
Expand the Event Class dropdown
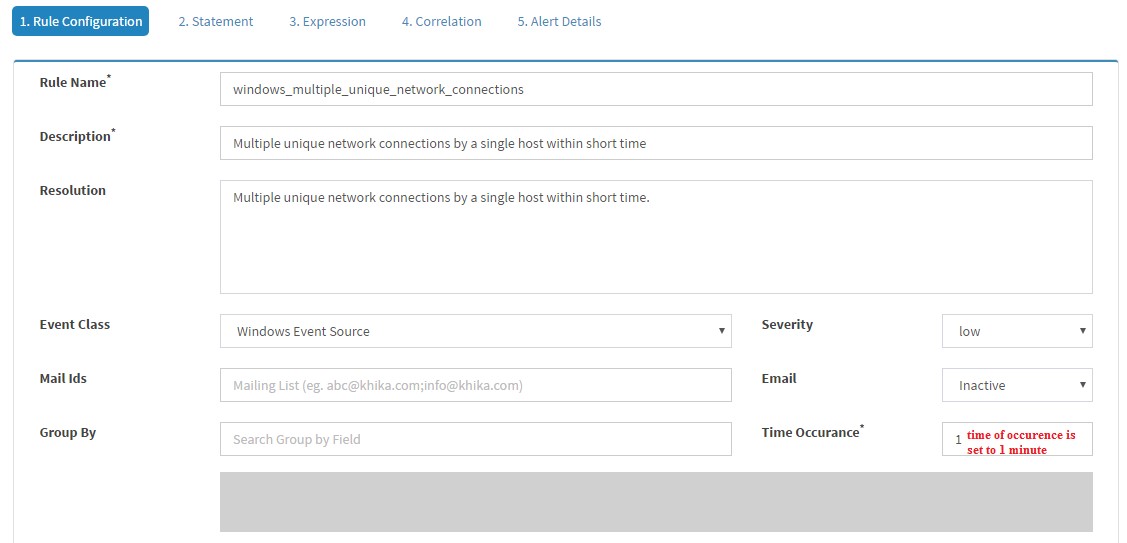(476, 331)
